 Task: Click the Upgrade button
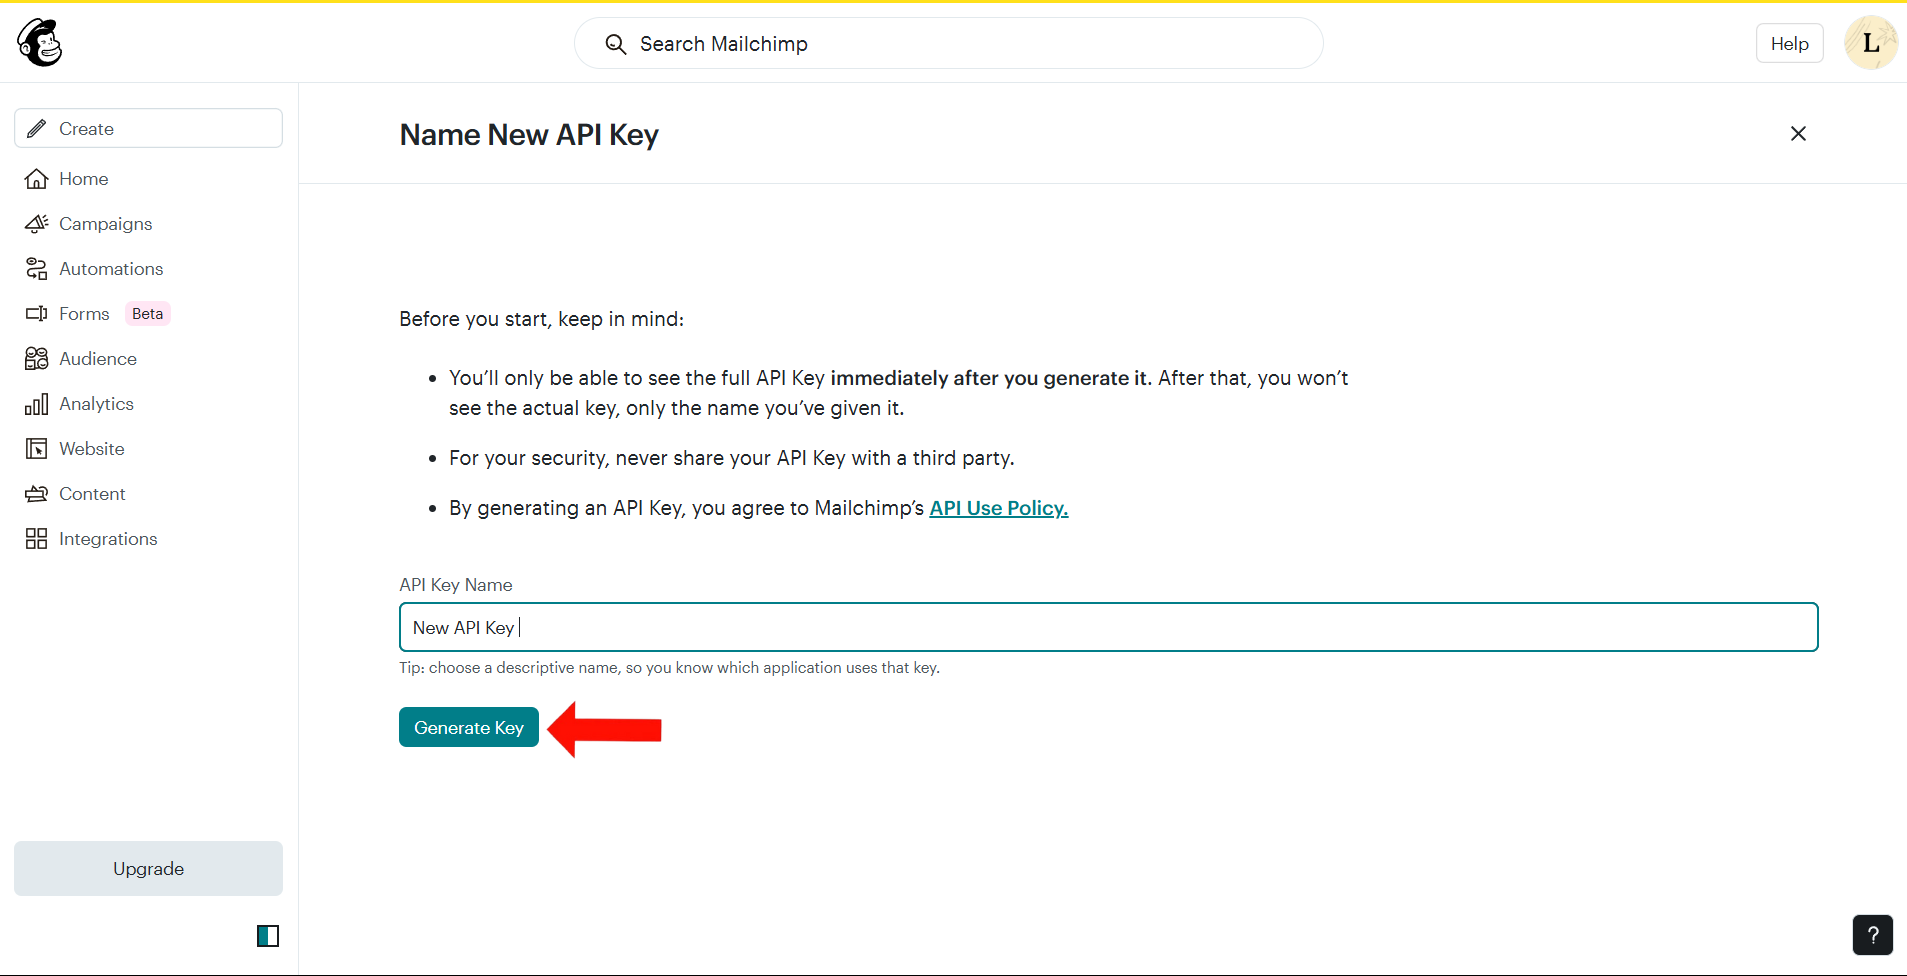tap(148, 868)
